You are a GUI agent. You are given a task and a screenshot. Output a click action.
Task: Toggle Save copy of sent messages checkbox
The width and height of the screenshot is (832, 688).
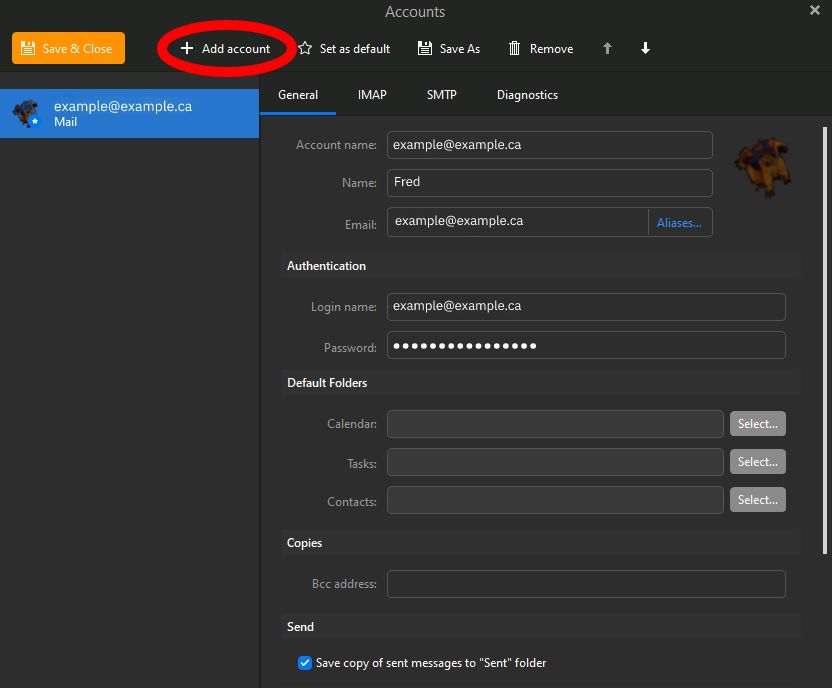click(305, 663)
